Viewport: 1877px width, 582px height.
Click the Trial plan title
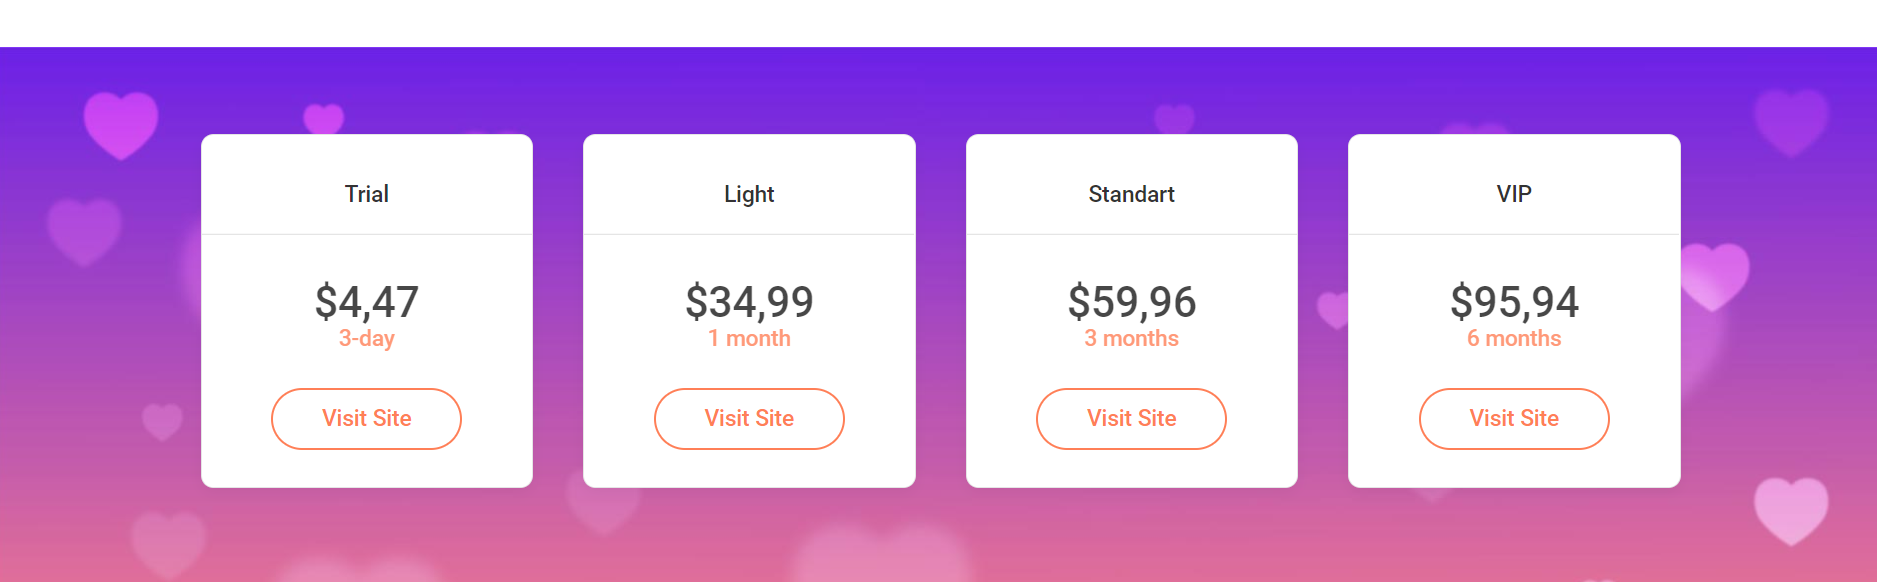(367, 194)
